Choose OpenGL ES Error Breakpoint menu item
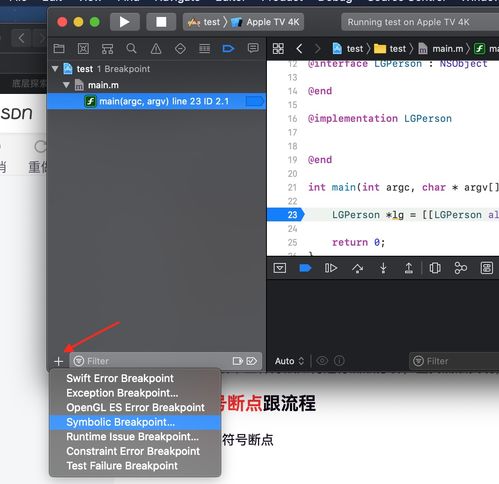 tap(135, 407)
